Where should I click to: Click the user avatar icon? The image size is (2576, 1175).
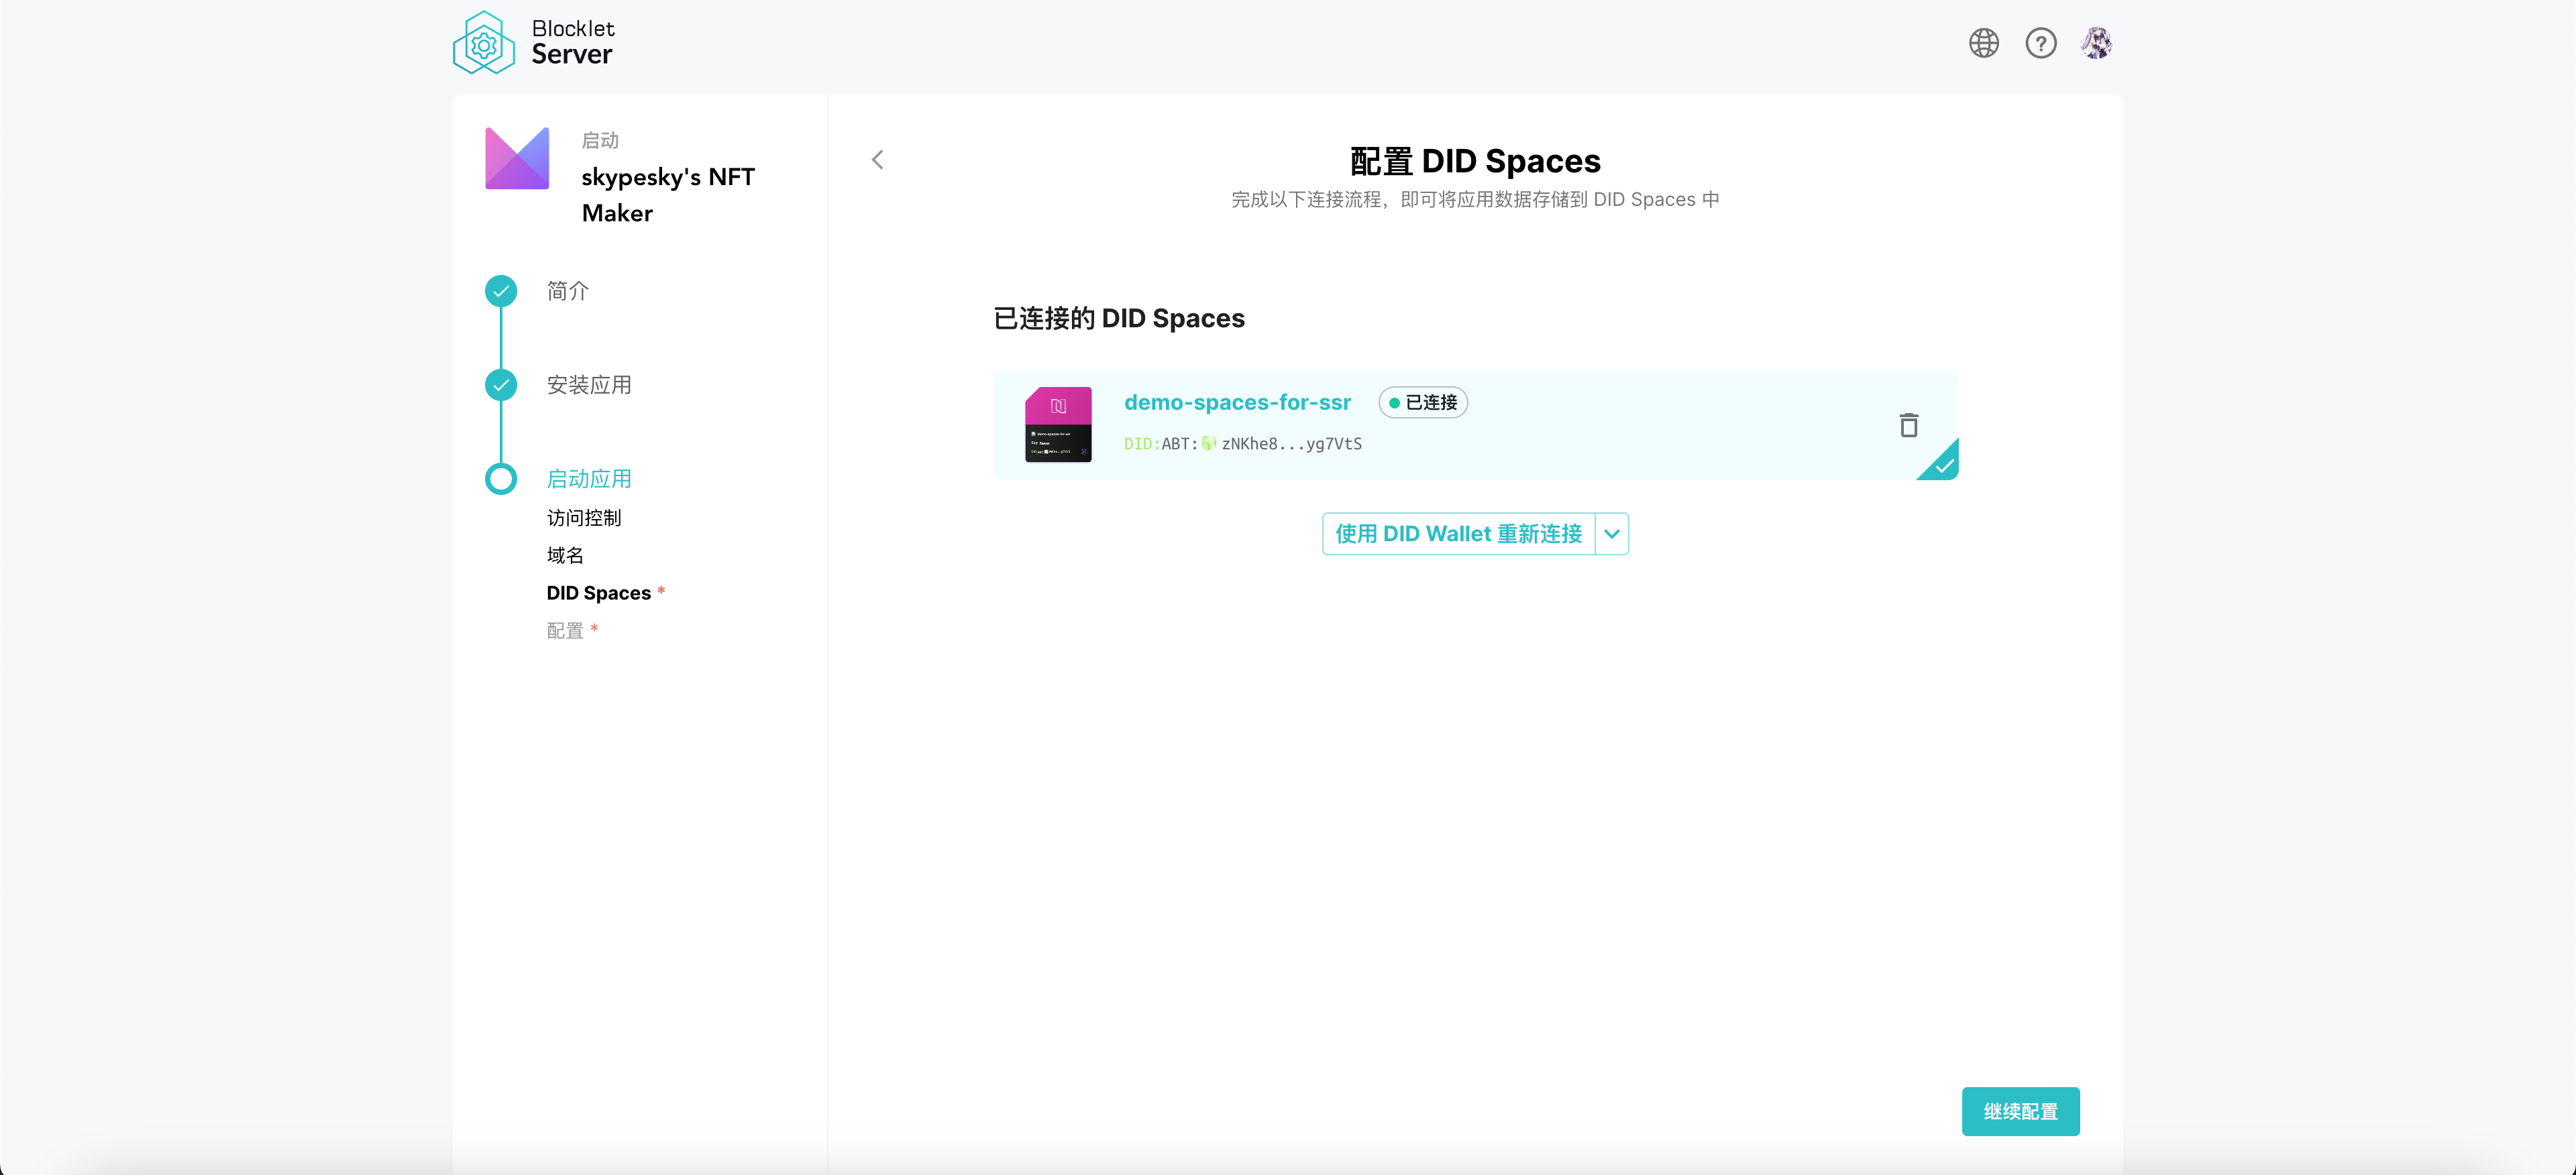2096,43
